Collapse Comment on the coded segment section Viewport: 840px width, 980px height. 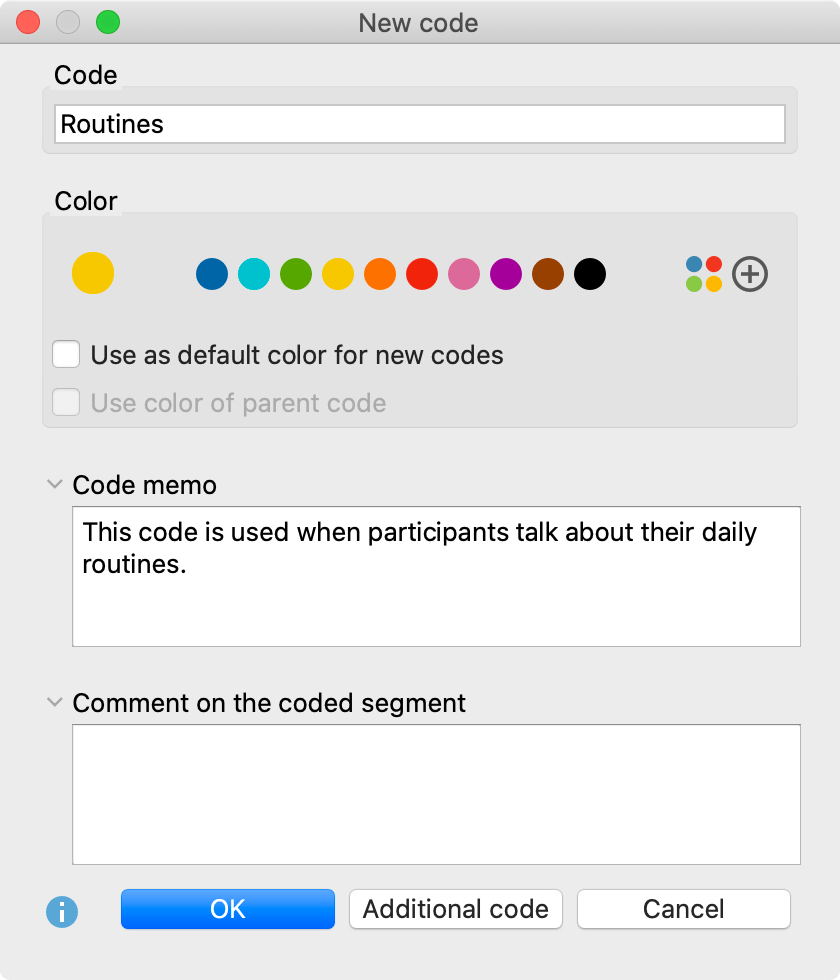54,703
